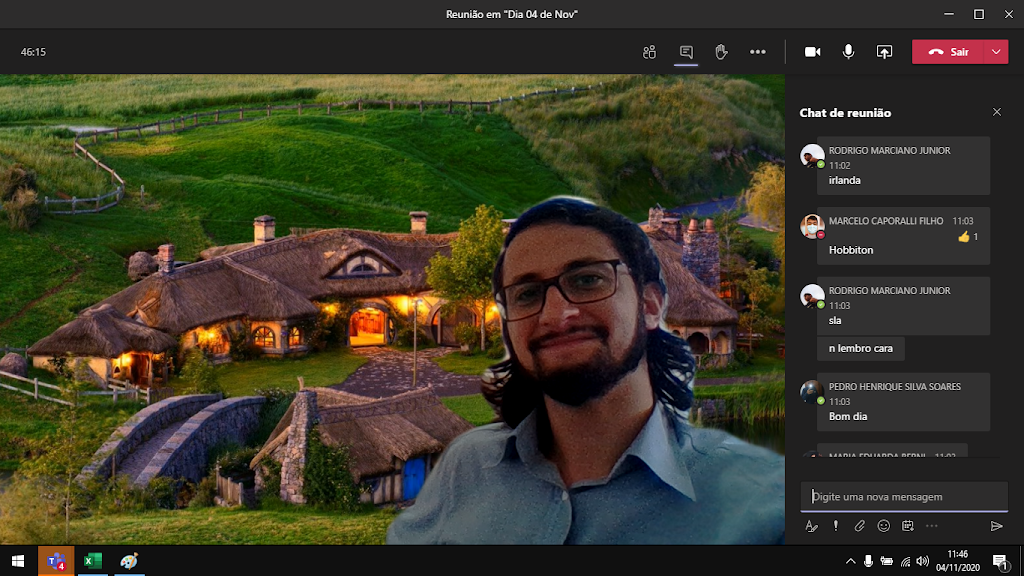Show meeting participants panel

pos(649,52)
